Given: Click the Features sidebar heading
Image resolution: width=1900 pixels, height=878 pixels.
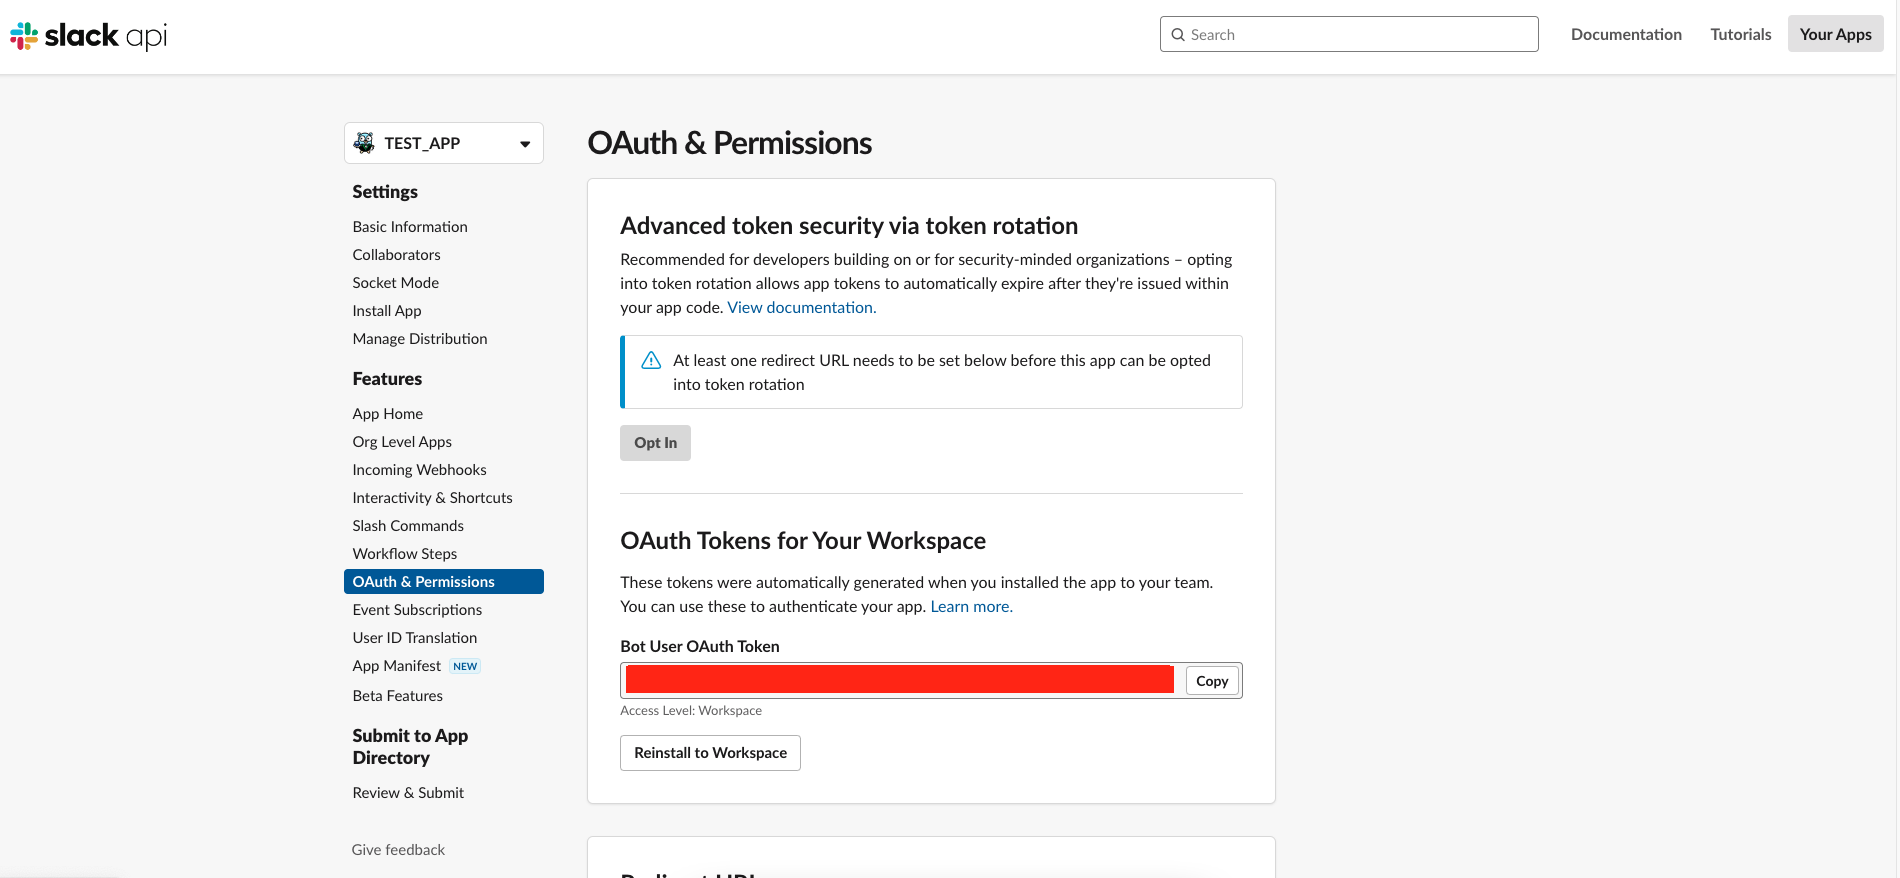Looking at the screenshot, I should click(x=387, y=379).
